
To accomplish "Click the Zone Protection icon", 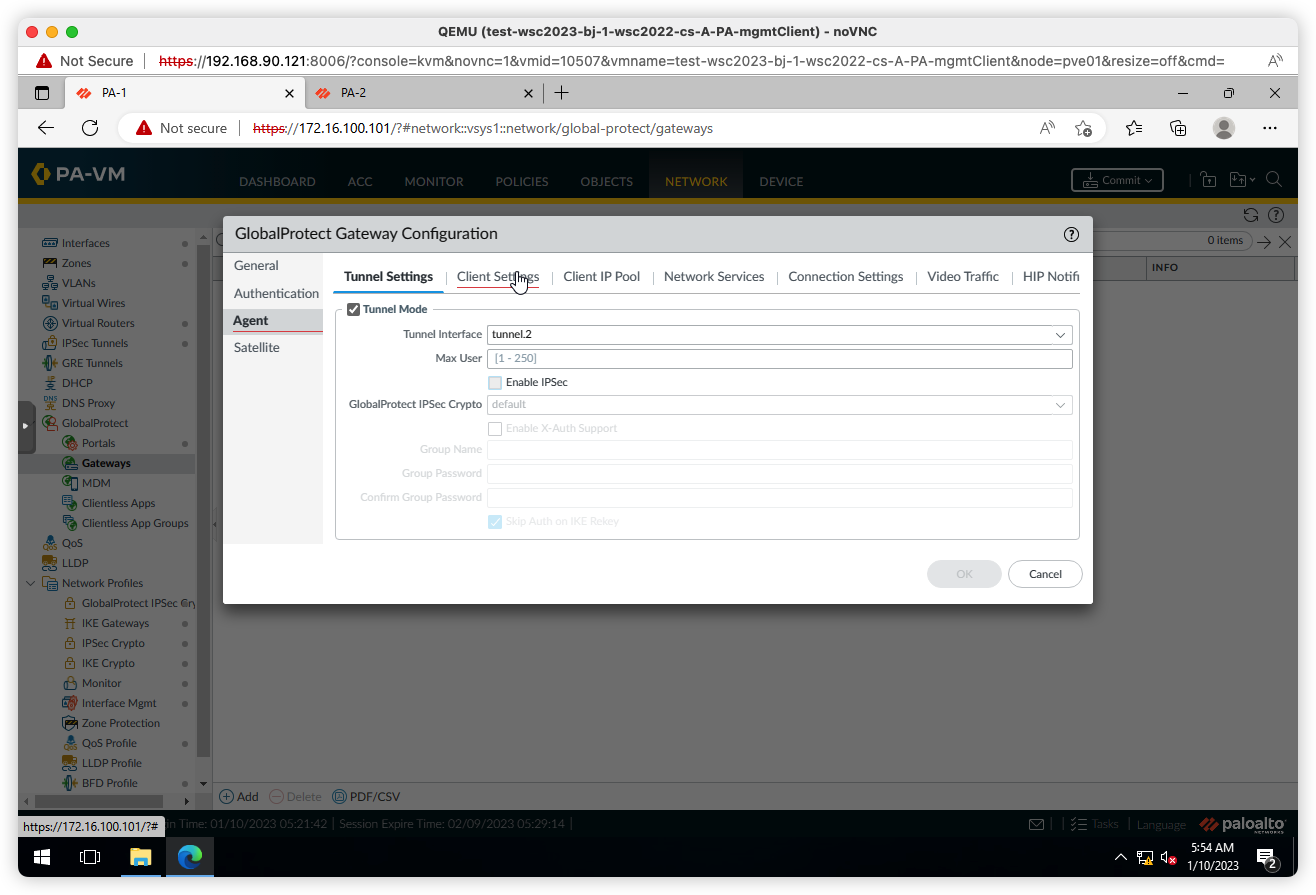I will [x=70, y=723].
